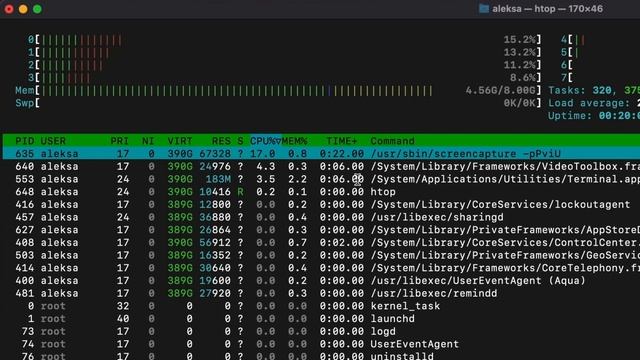Click the NI column header

[148, 141]
